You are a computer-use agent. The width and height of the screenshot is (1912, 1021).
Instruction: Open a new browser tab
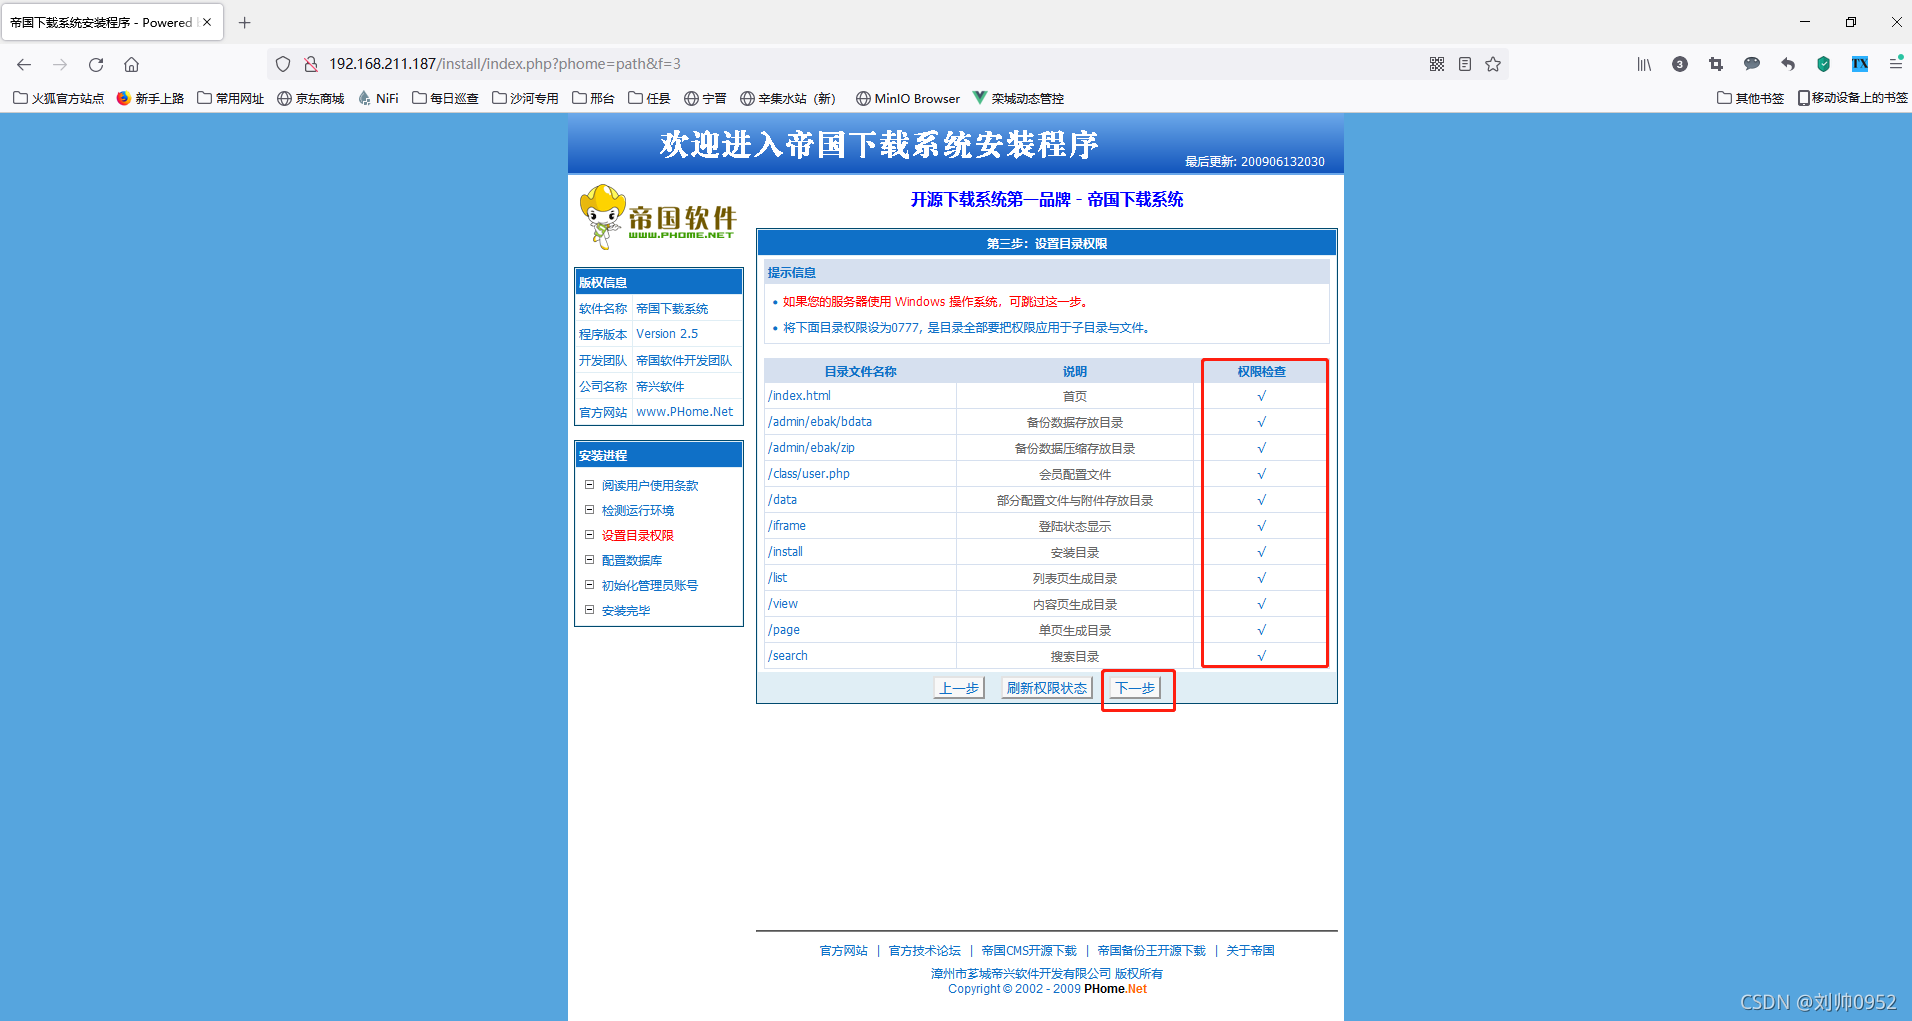[x=244, y=22]
